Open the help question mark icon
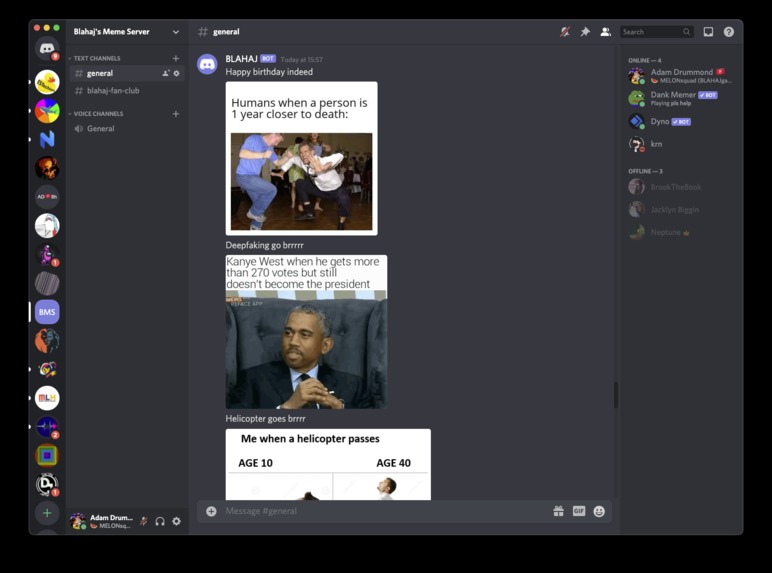 click(x=729, y=32)
